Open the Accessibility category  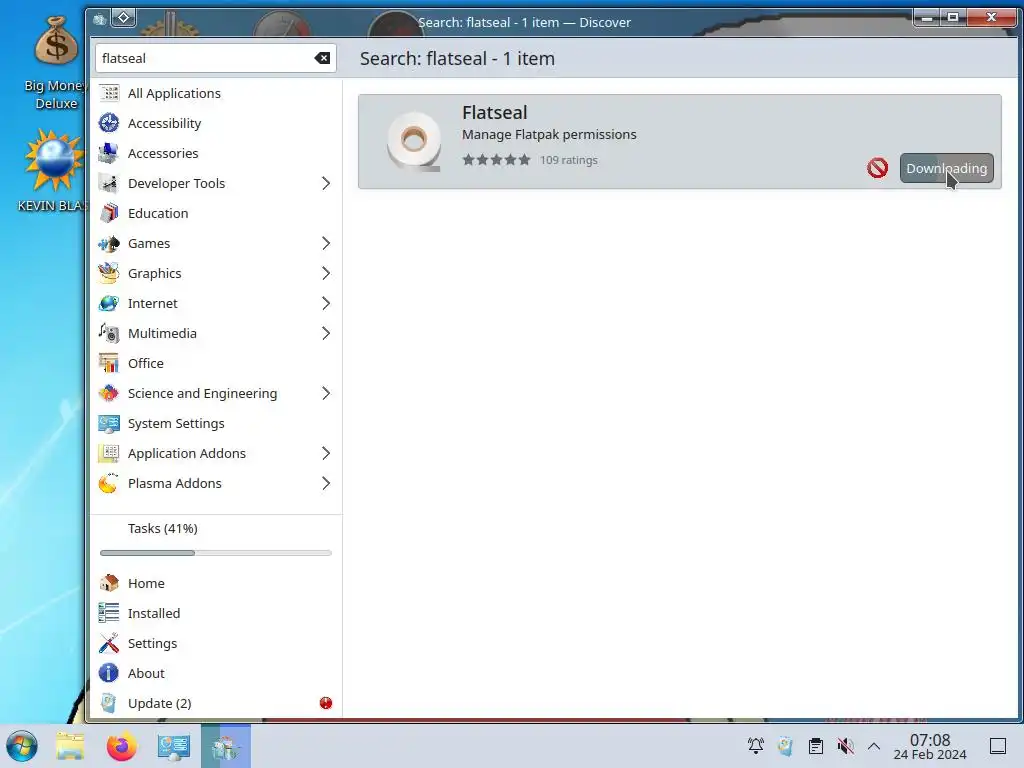[x=216, y=123]
